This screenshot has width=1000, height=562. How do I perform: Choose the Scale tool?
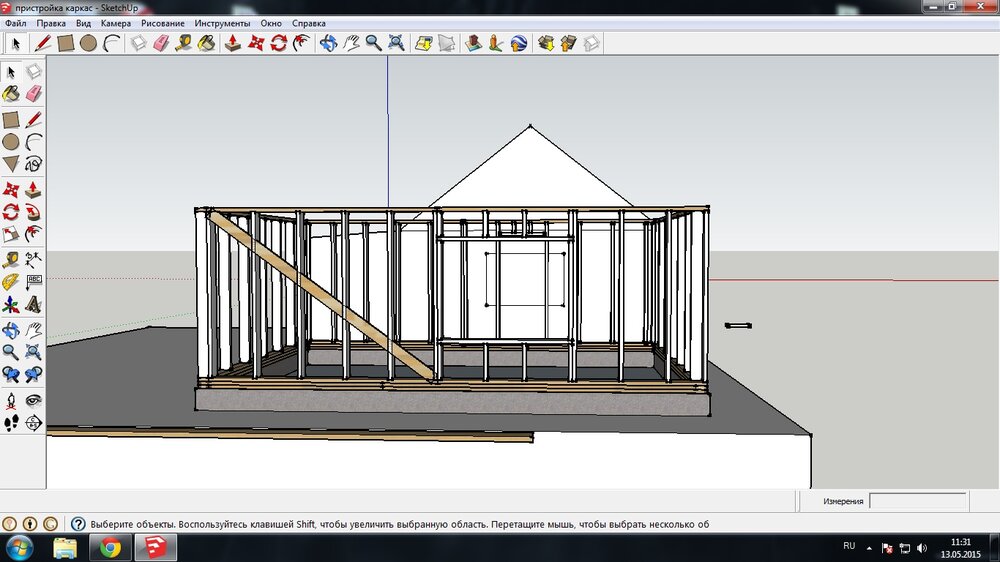tap(11, 234)
